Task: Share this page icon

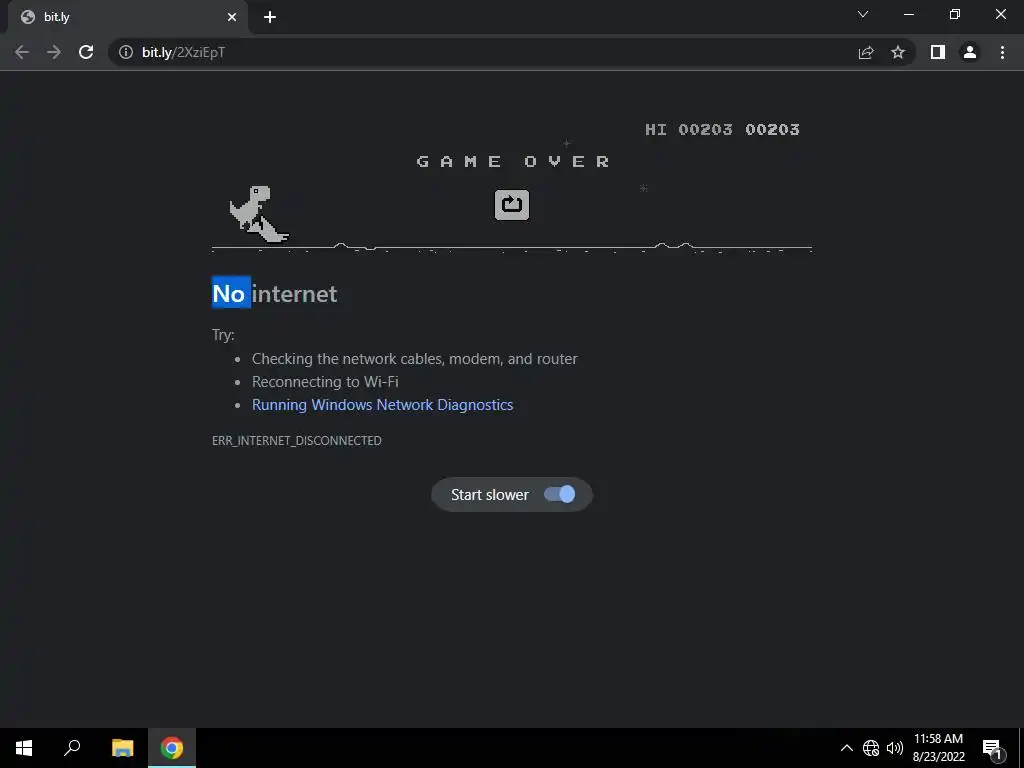Action: click(866, 52)
